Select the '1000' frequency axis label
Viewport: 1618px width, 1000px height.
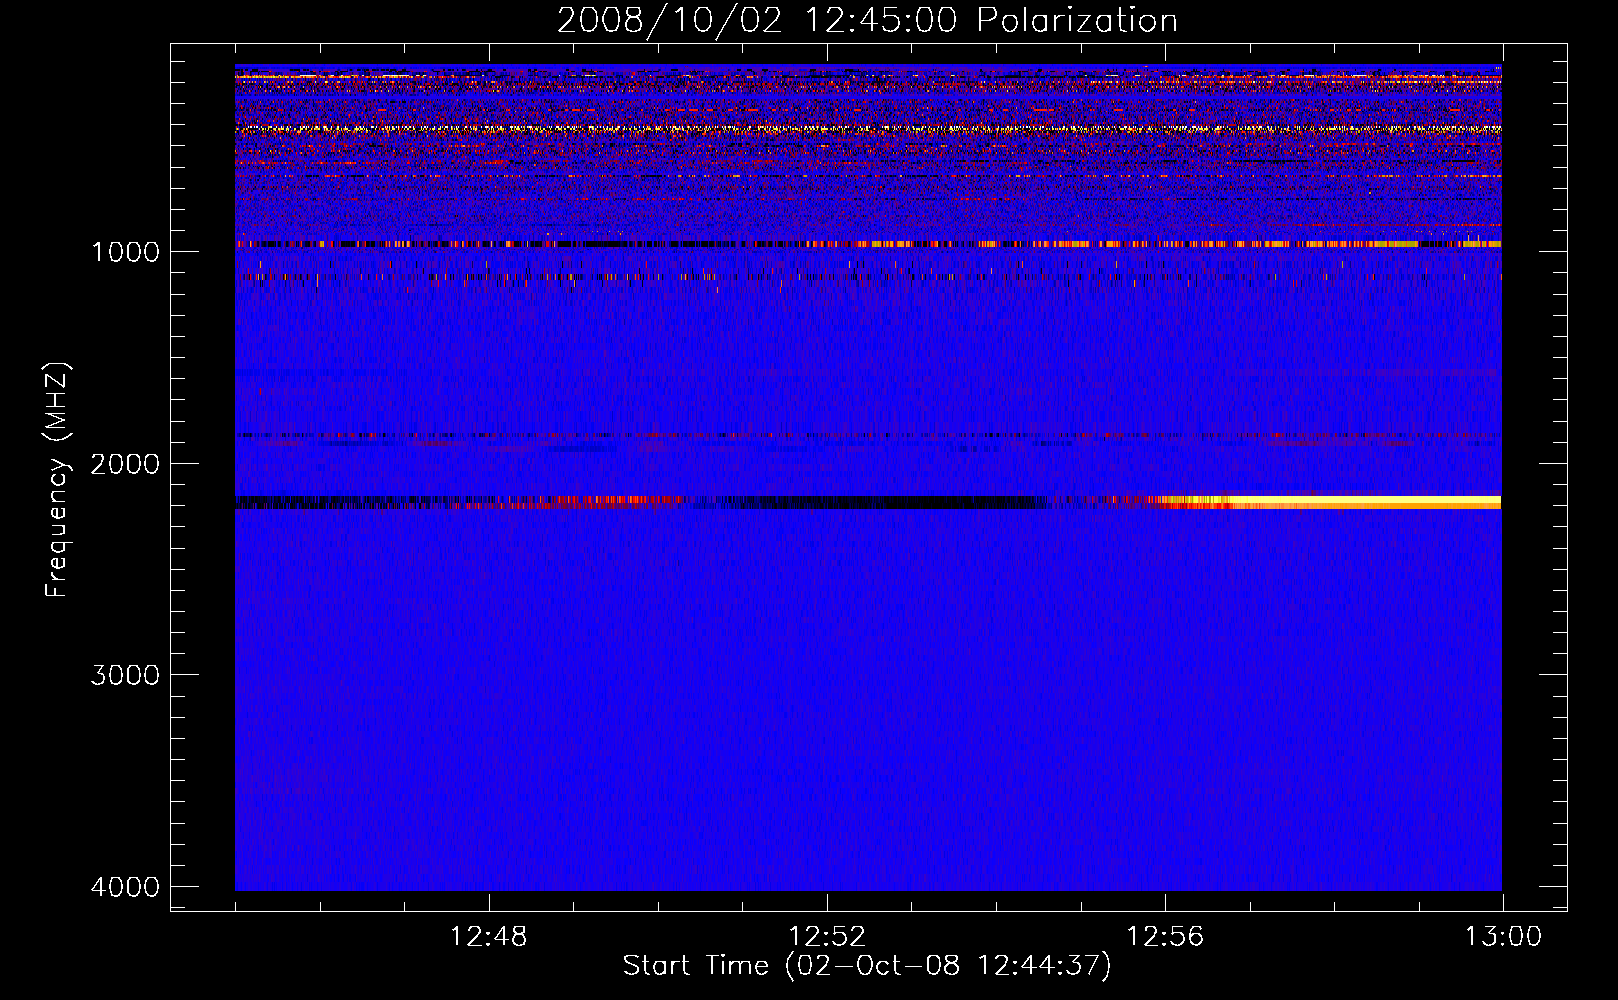click(125, 252)
